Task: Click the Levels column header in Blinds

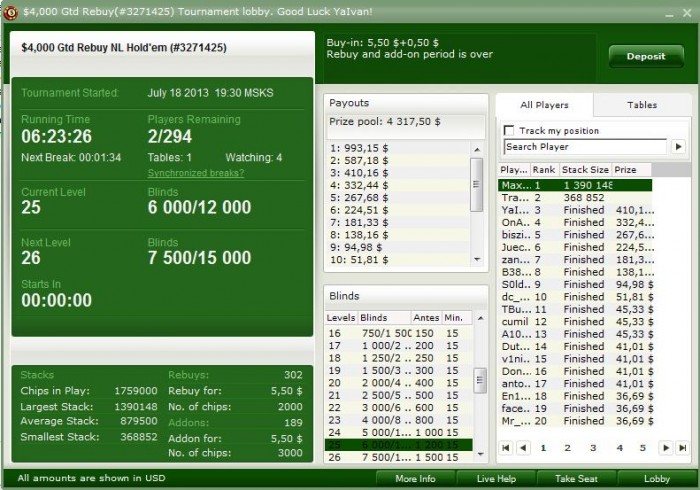Action: click(x=341, y=318)
